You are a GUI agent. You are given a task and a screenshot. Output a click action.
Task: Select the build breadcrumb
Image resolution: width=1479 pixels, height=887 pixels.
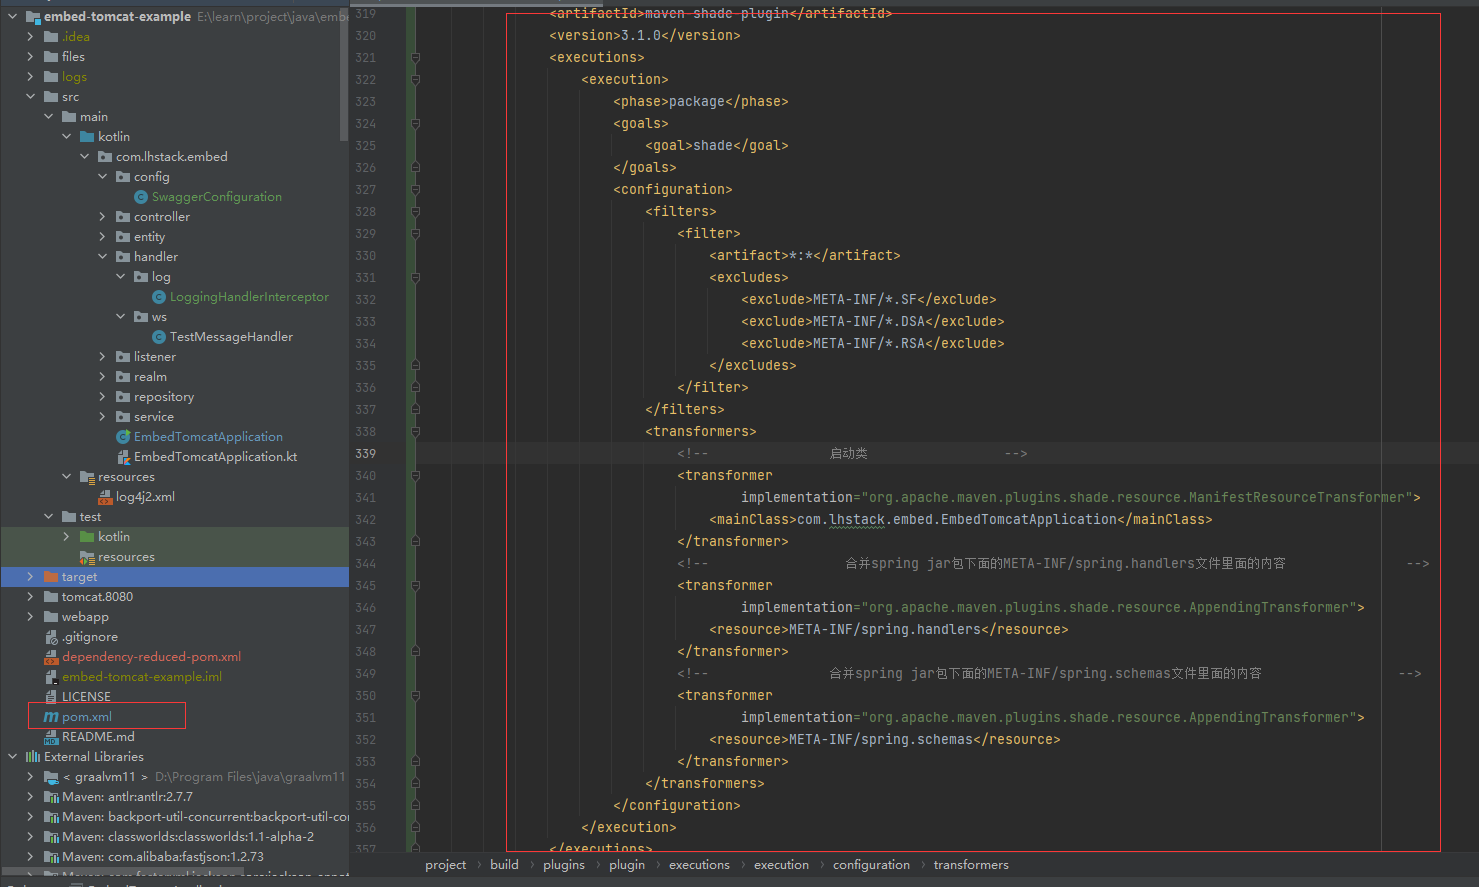(504, 865)
